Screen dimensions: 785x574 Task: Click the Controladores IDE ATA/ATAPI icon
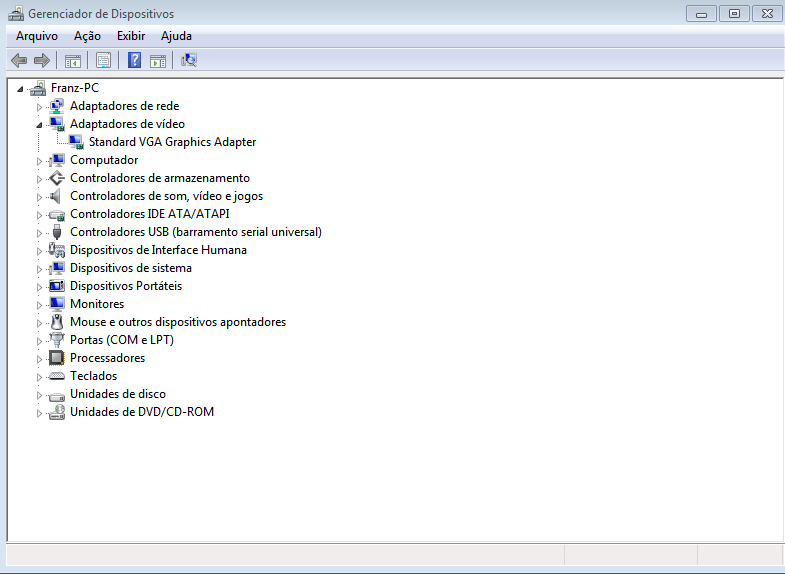tap(57, 215)
